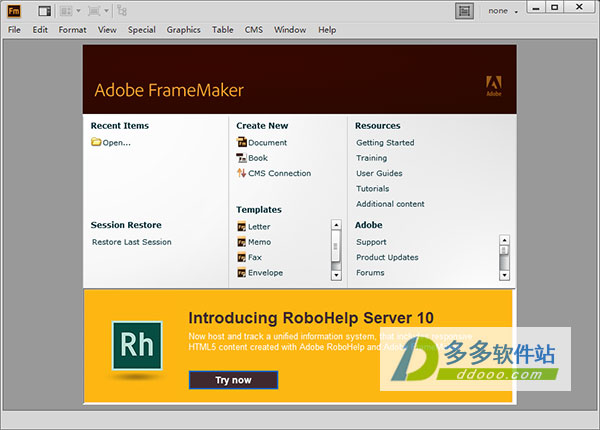Open the User Guides link

click(379, 173)
